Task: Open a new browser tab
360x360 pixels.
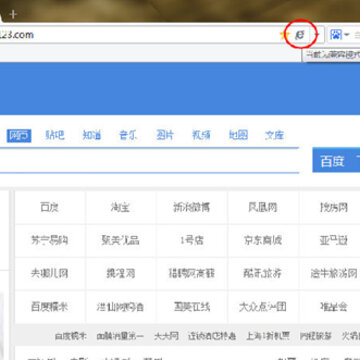Action: pyautogui.click(x=13, y=14)
